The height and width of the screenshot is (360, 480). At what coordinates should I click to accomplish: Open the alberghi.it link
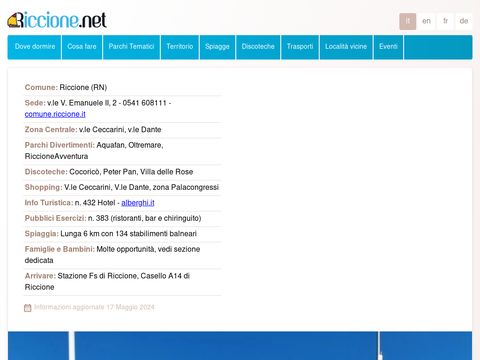[x=138, y=203]
